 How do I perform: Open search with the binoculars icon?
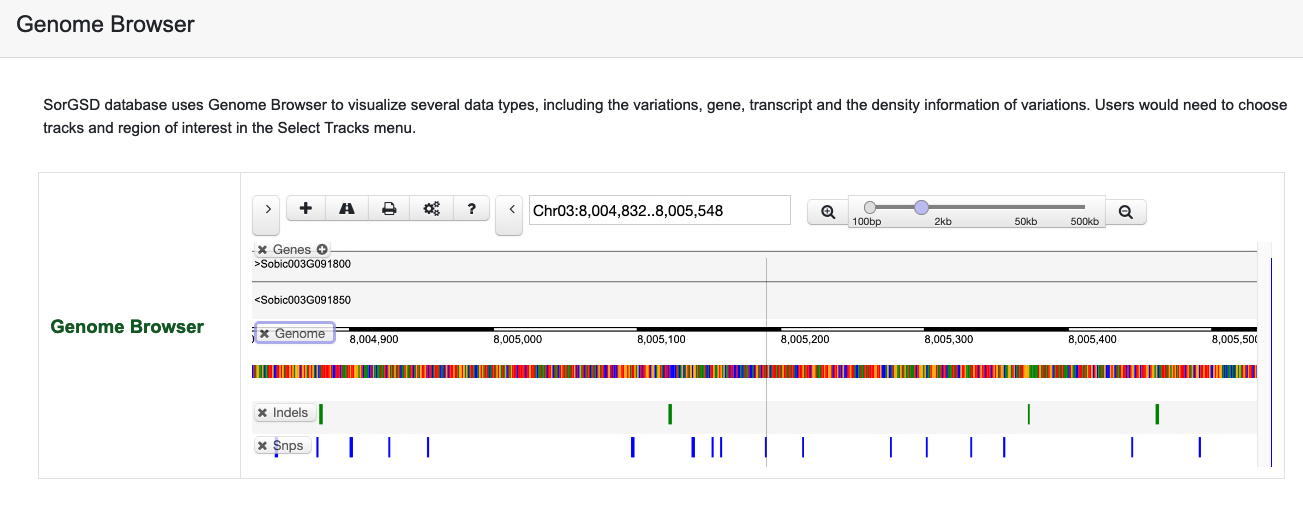click(347, 208)
